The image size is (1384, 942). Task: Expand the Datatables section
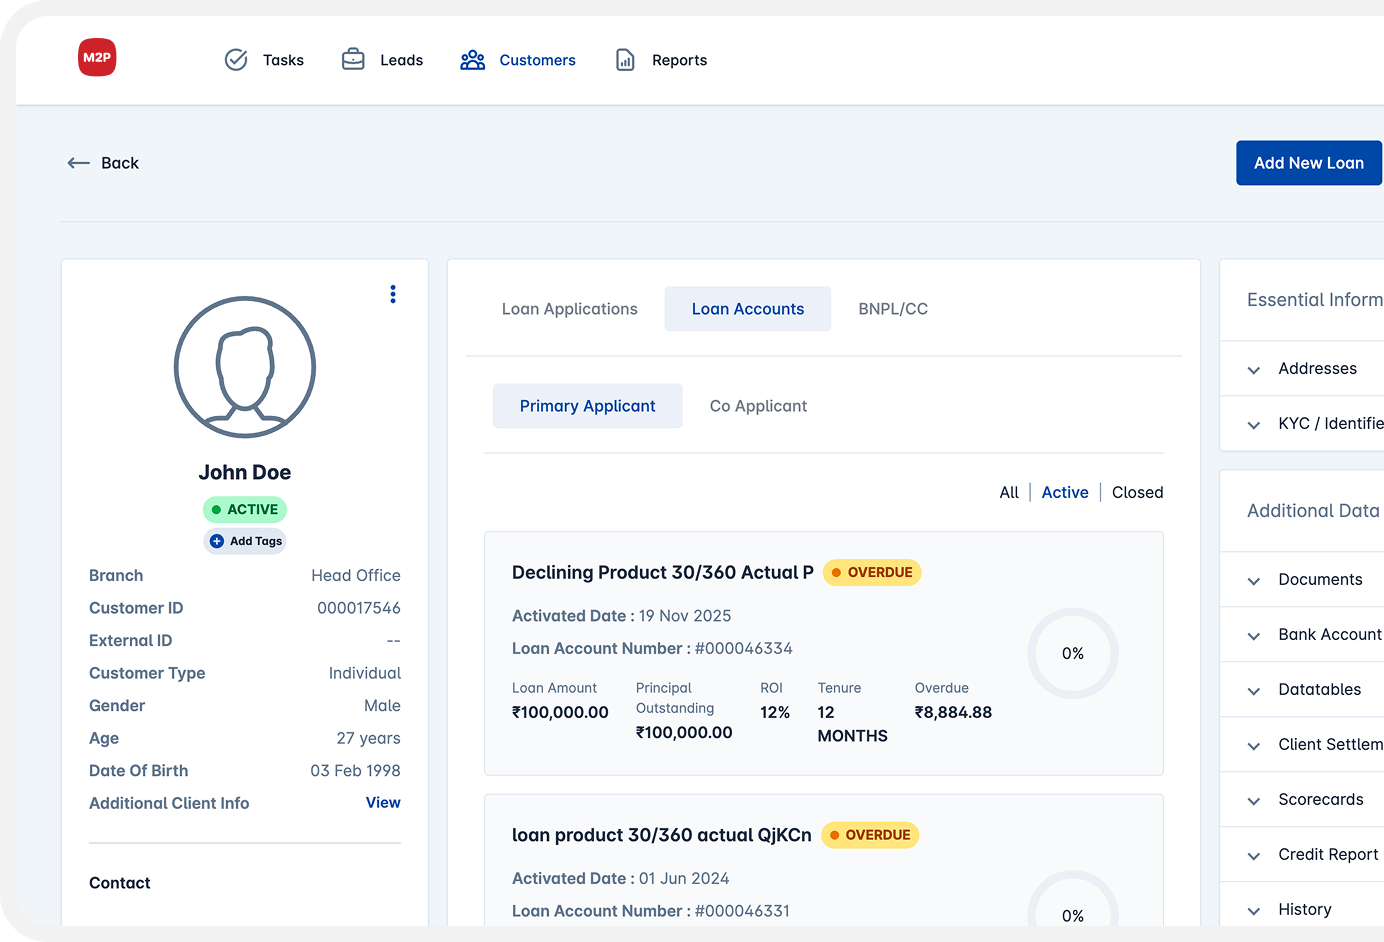point(1302,690)
